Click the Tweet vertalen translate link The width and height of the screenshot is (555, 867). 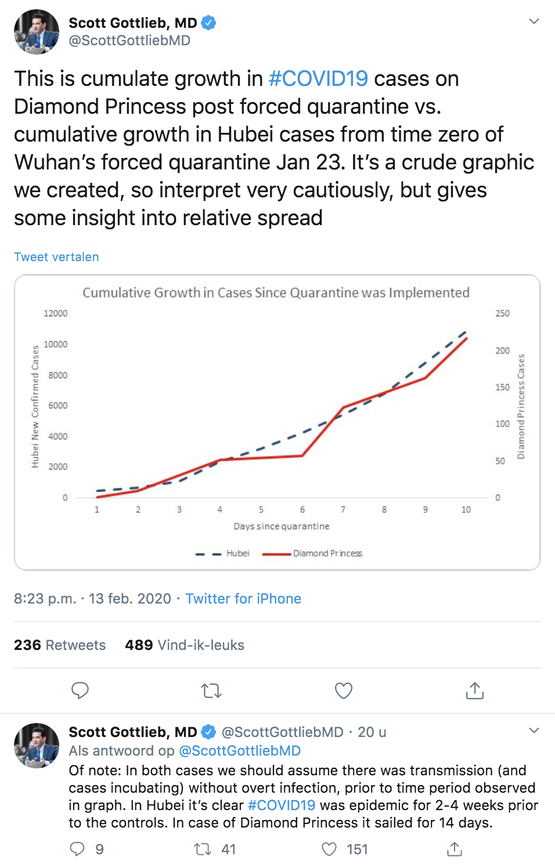point(56,257)
